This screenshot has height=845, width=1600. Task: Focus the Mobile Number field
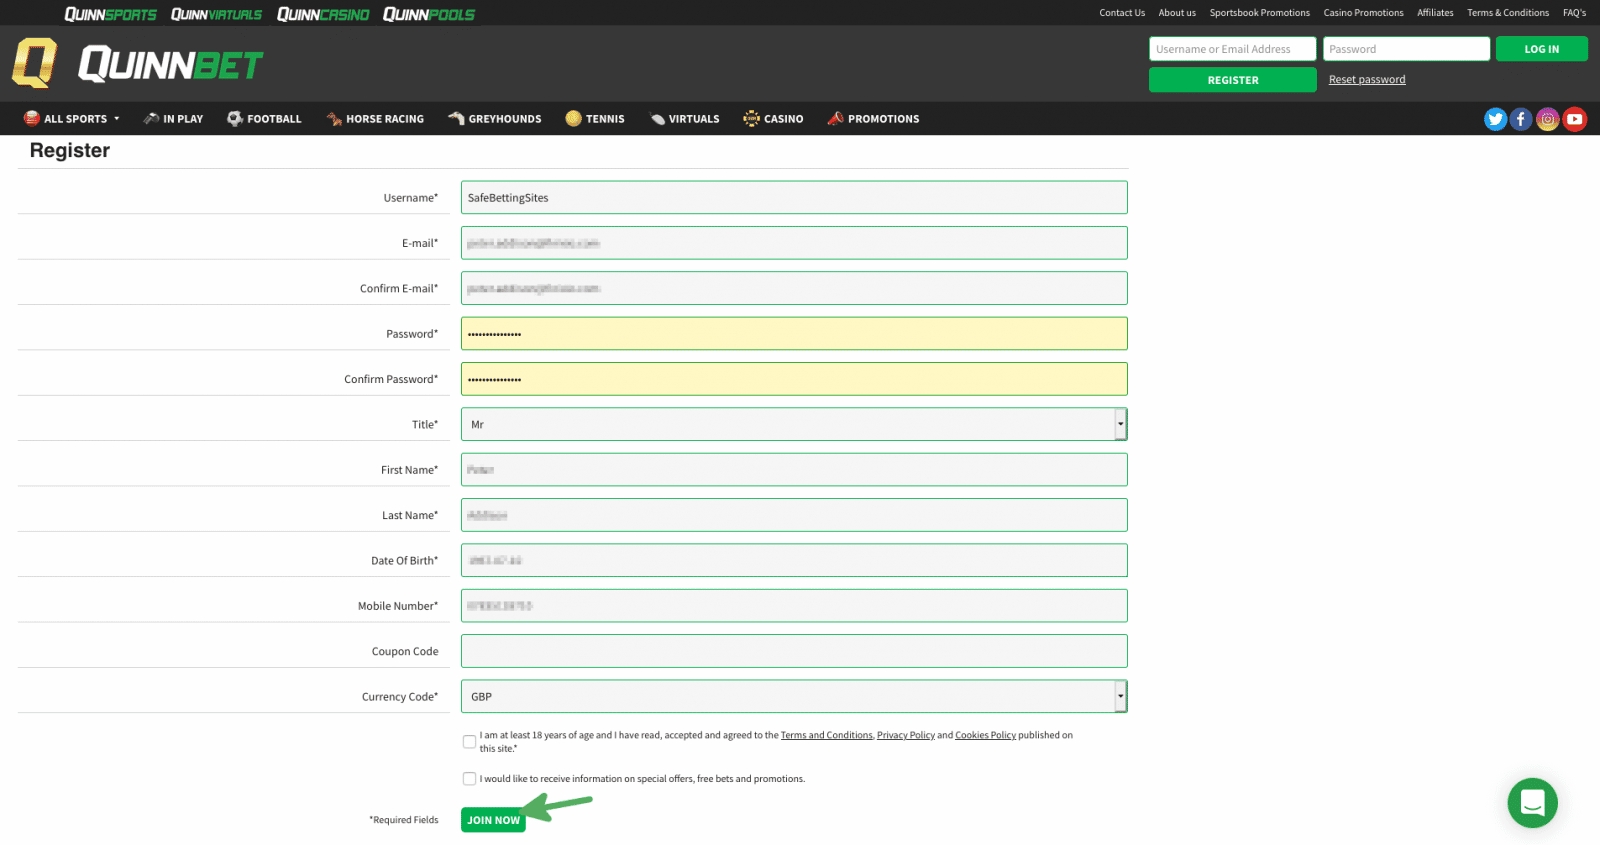[794, 606]
